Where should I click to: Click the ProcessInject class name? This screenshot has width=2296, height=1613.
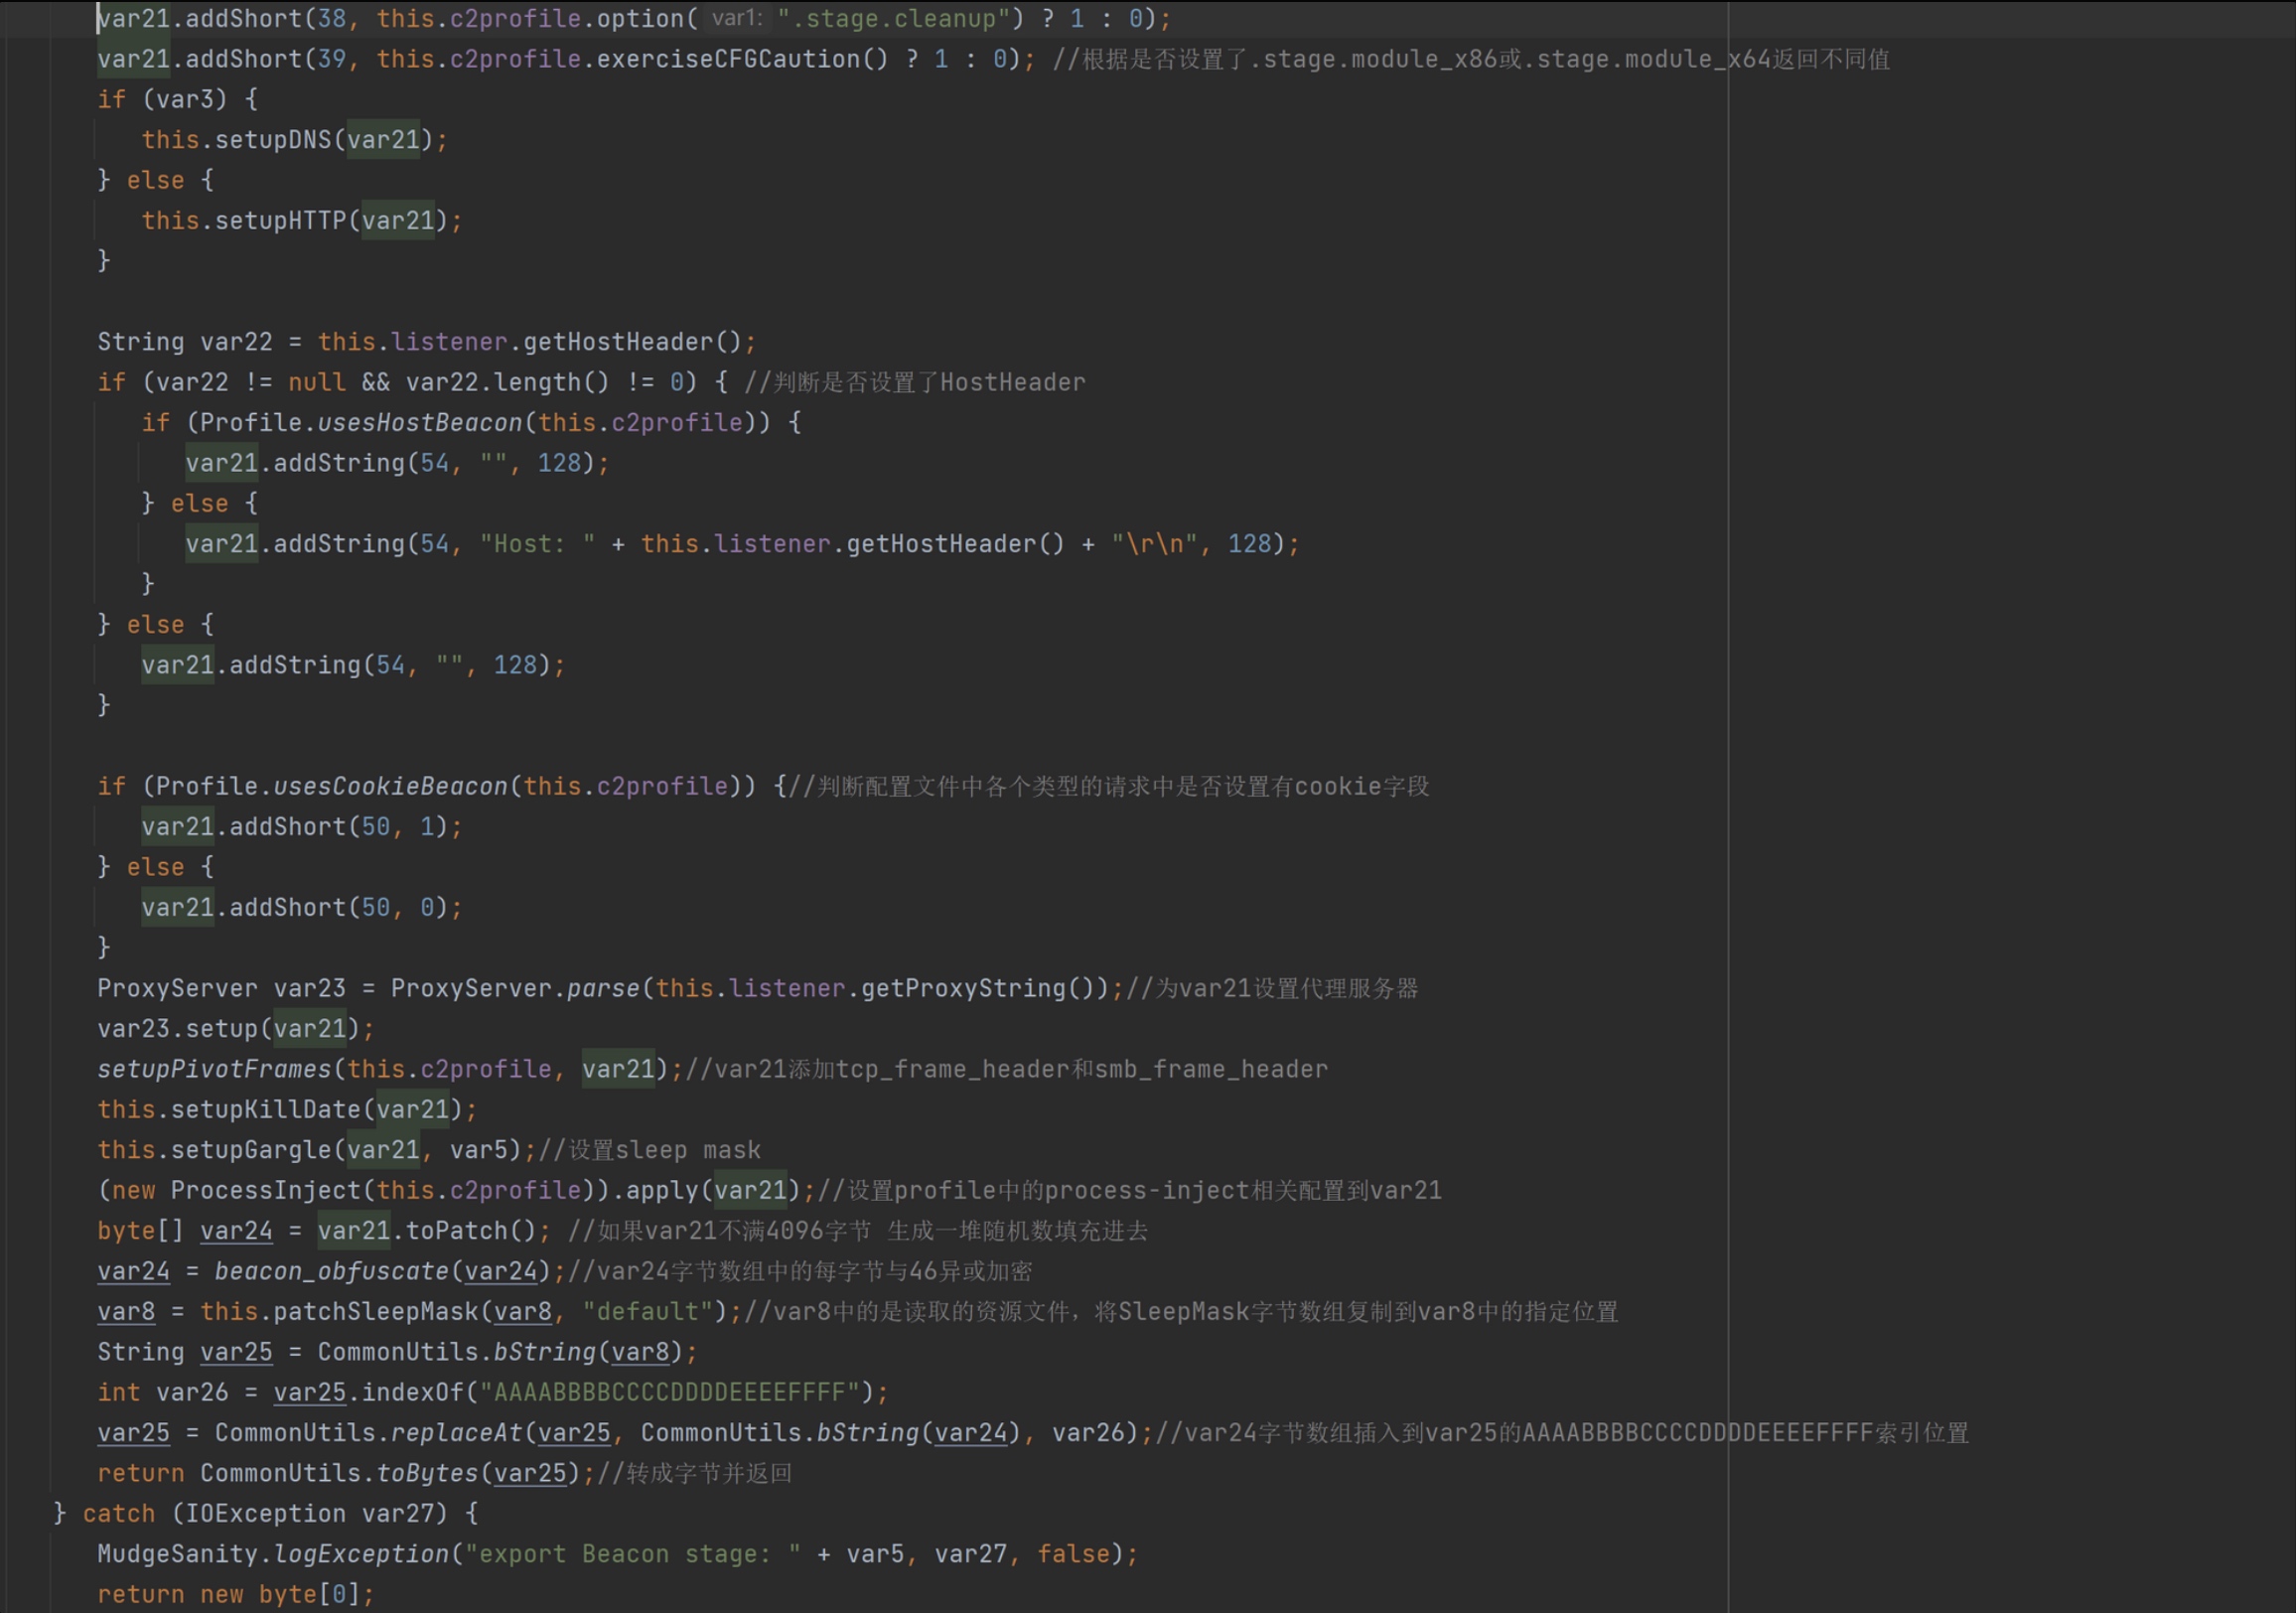click(x=265, y=1191)
